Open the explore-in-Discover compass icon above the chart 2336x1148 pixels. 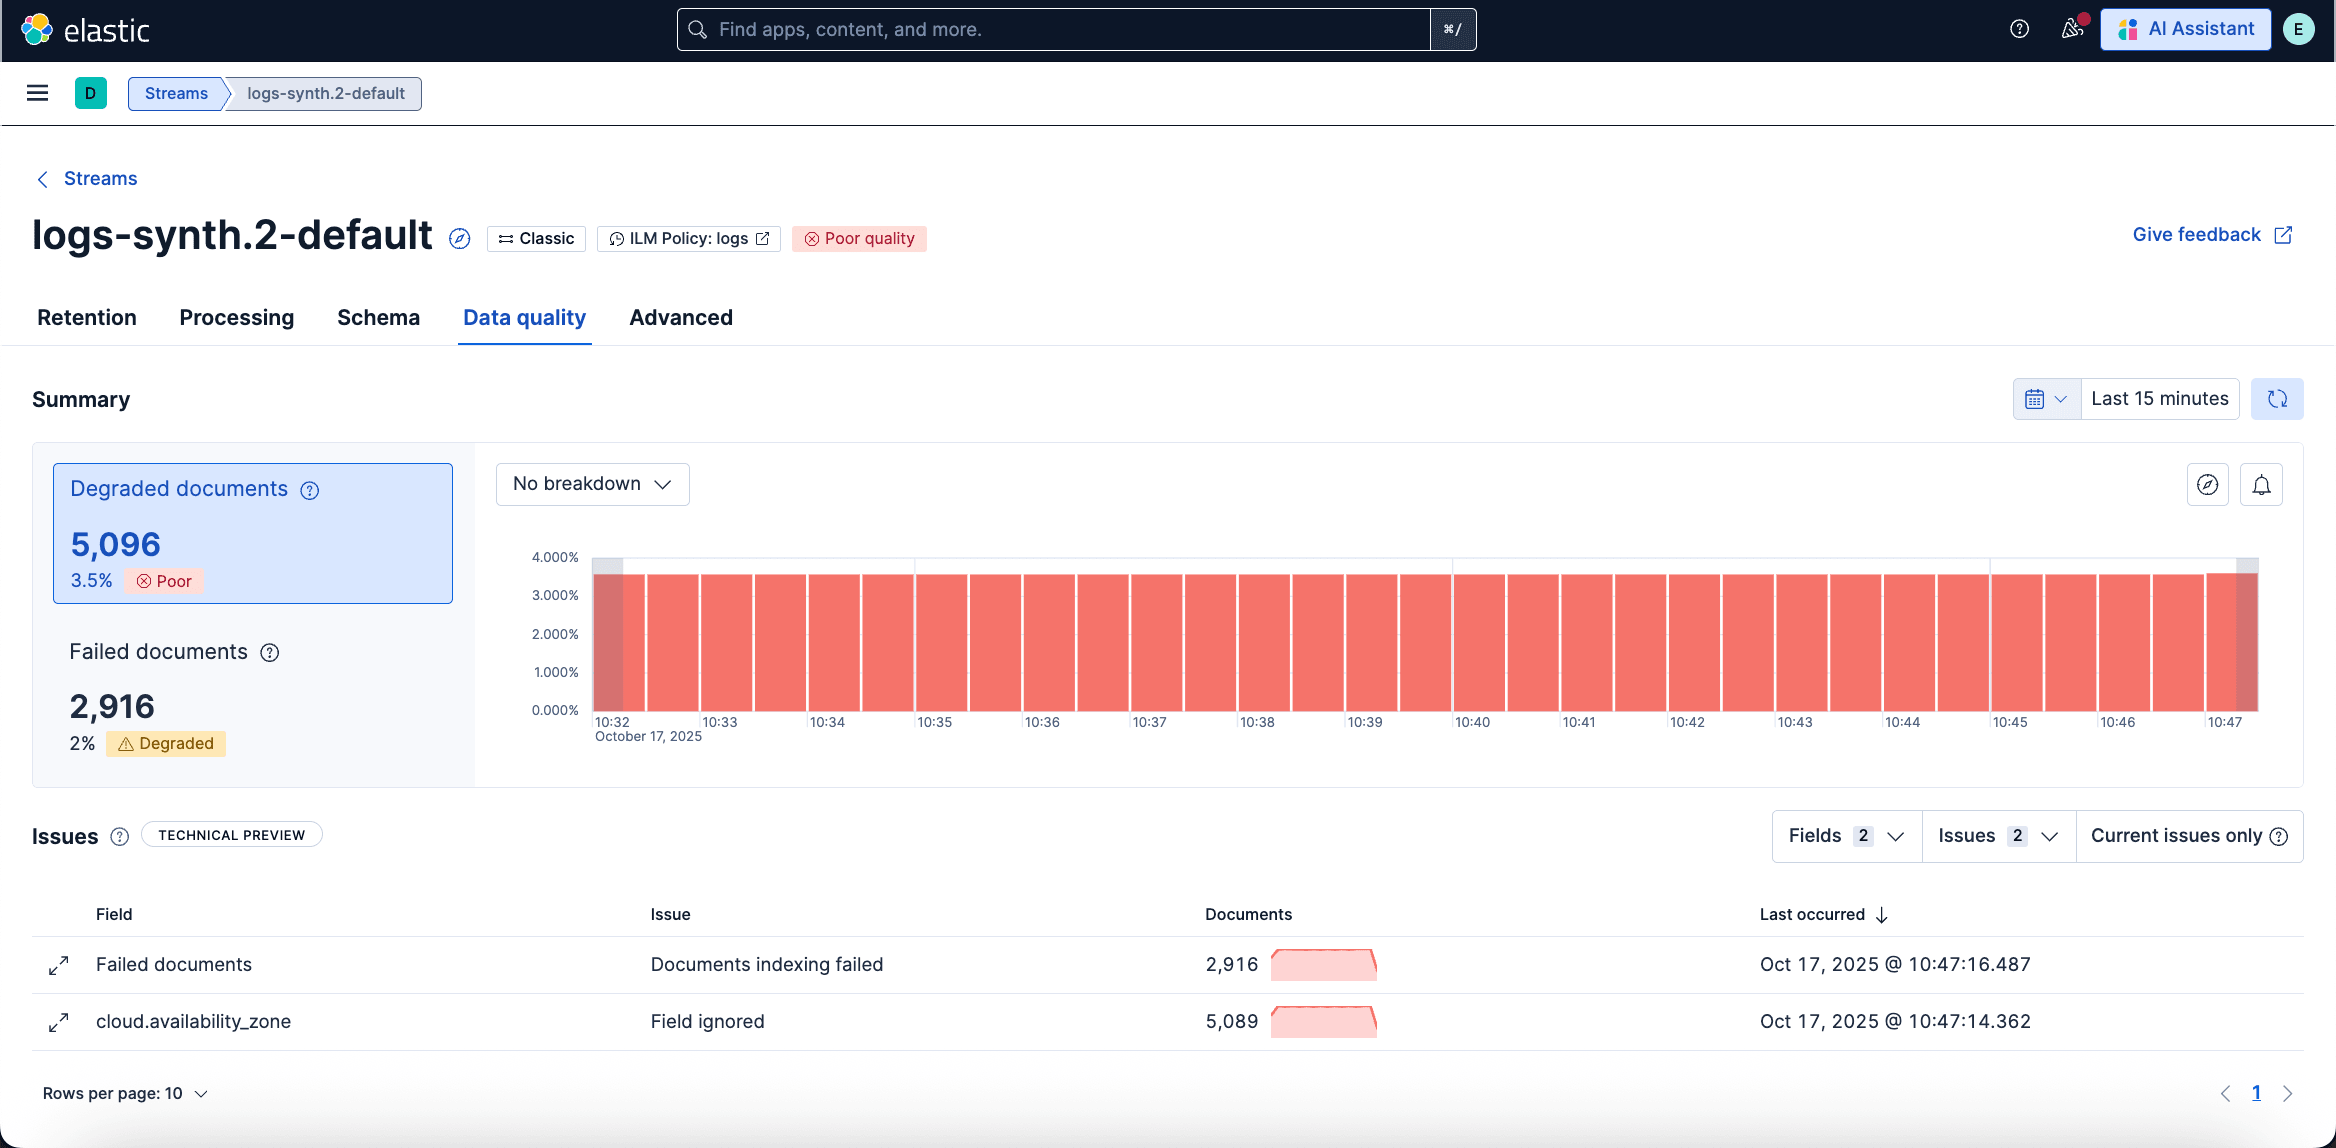pyautogui.click(x=2207, y=484)
